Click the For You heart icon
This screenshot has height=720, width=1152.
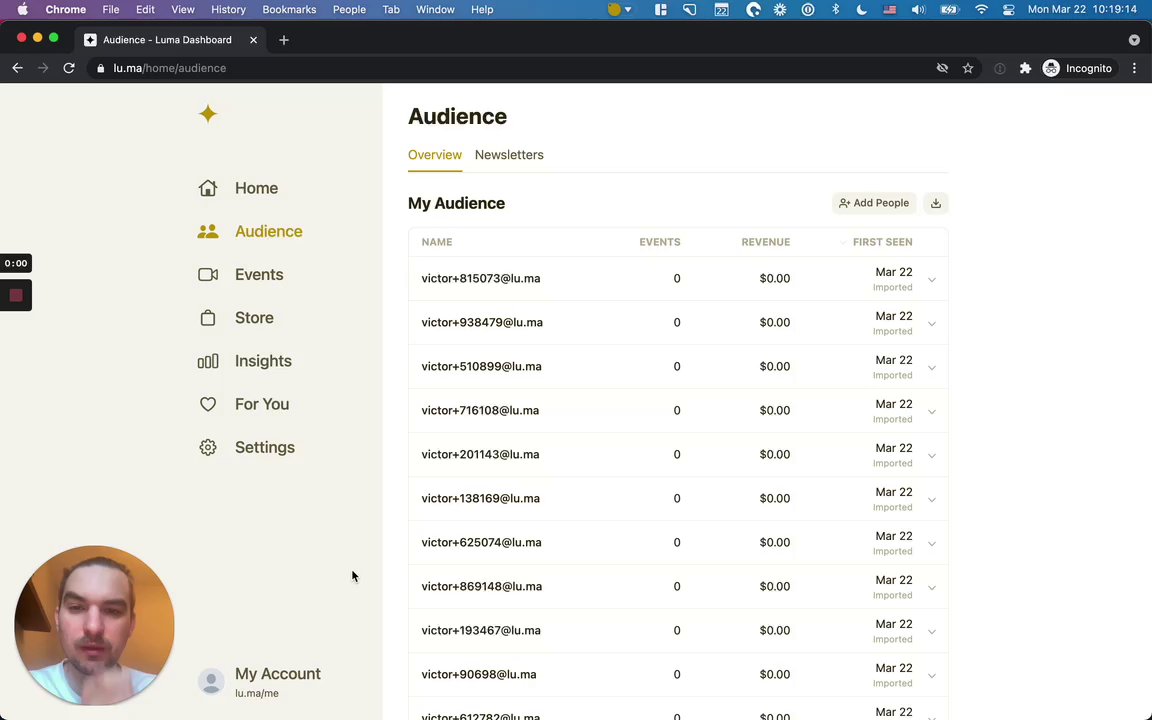coord(208,404)
